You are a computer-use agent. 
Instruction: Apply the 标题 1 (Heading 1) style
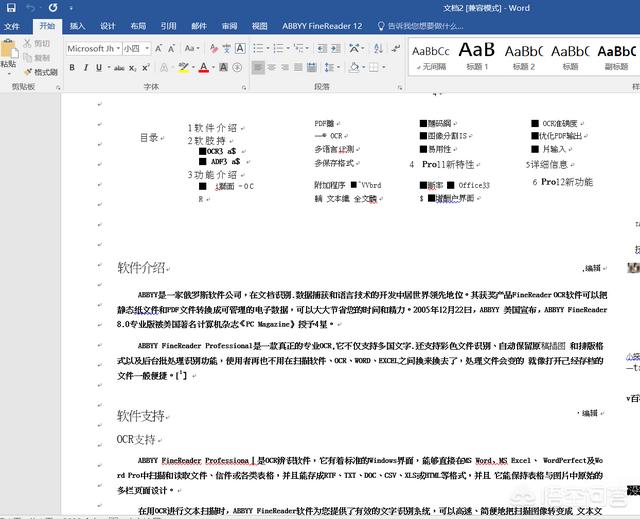coord(477,58)
